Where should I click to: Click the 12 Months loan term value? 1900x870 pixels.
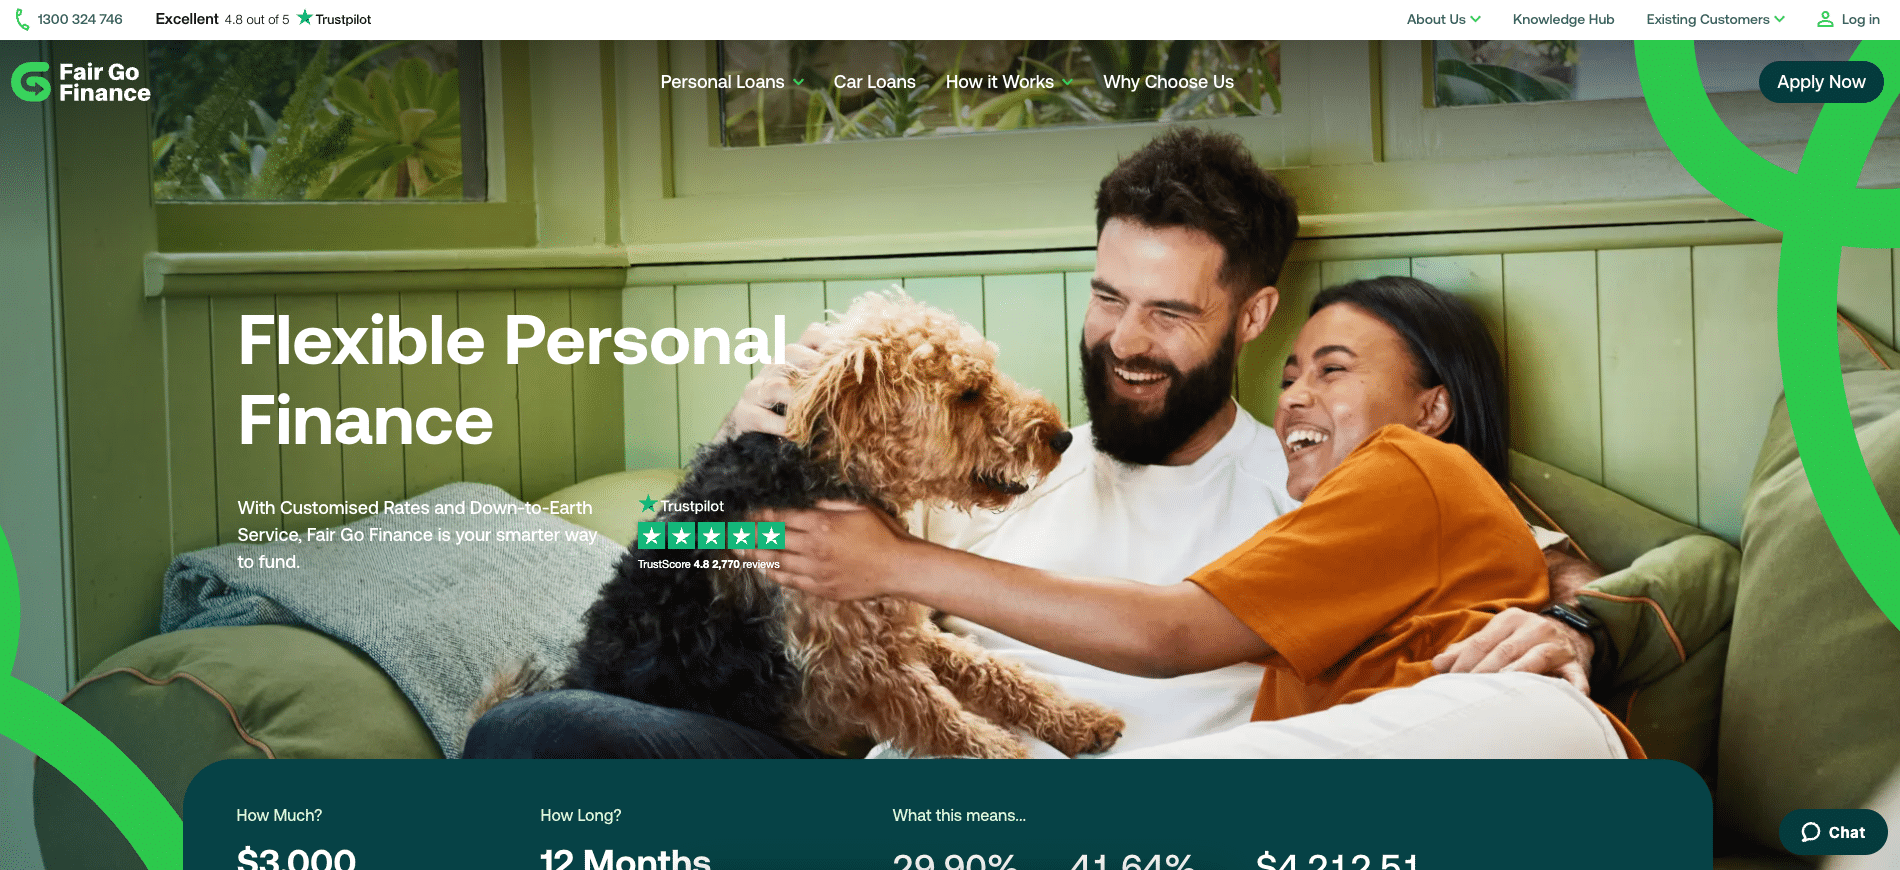pyautogui.click(x=625, y=858)
